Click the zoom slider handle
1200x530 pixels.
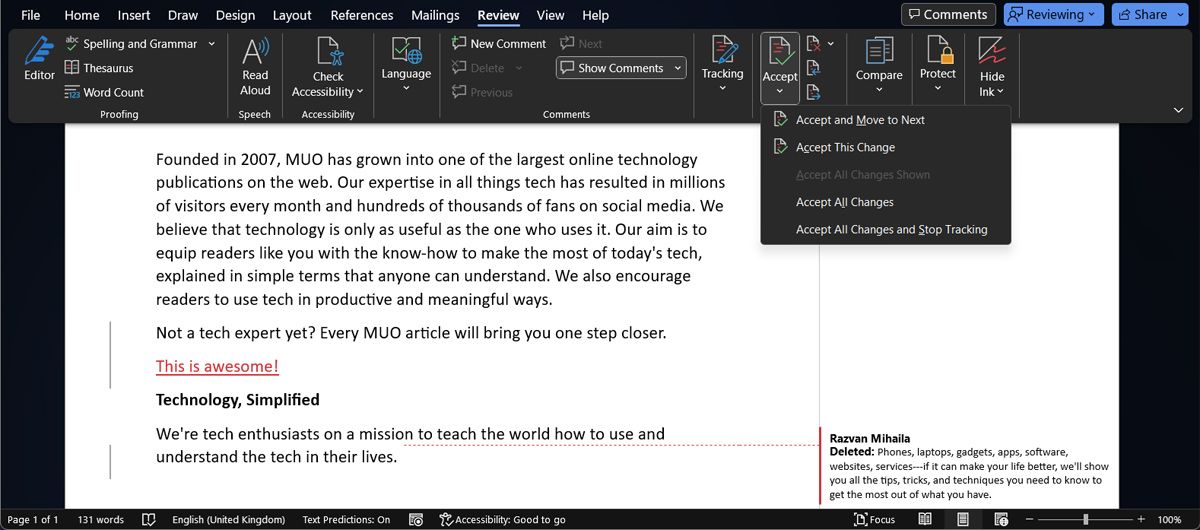[x=1086, y=520]
